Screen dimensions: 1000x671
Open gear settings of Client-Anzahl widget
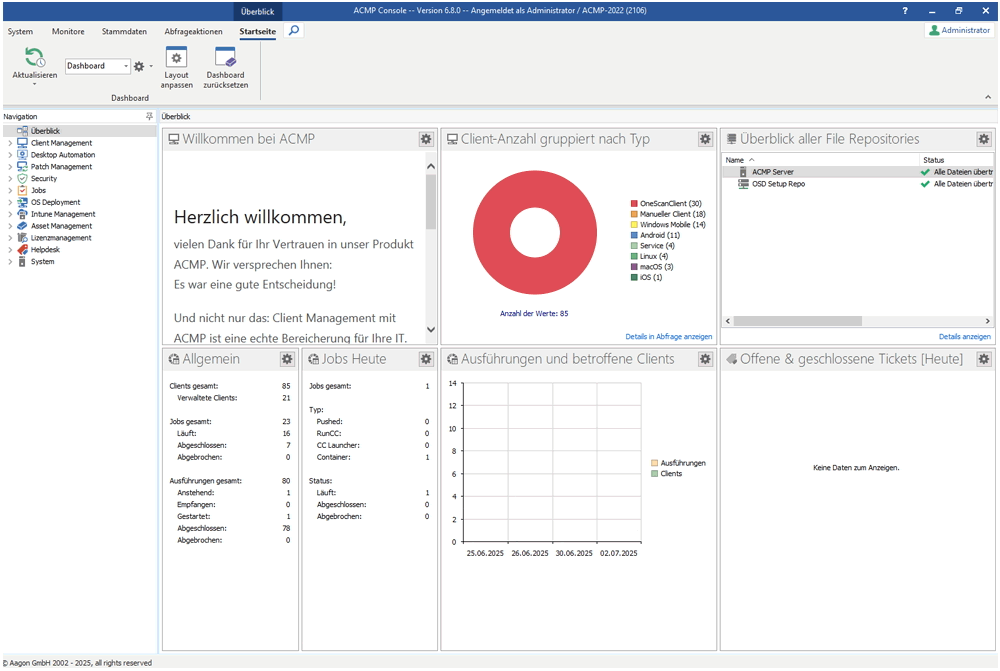705,139
